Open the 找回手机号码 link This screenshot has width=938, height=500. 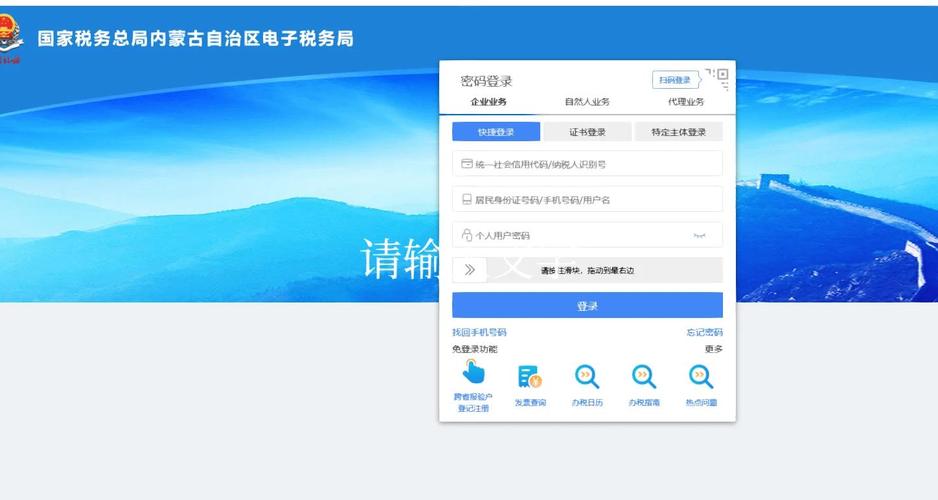(479, 332)
